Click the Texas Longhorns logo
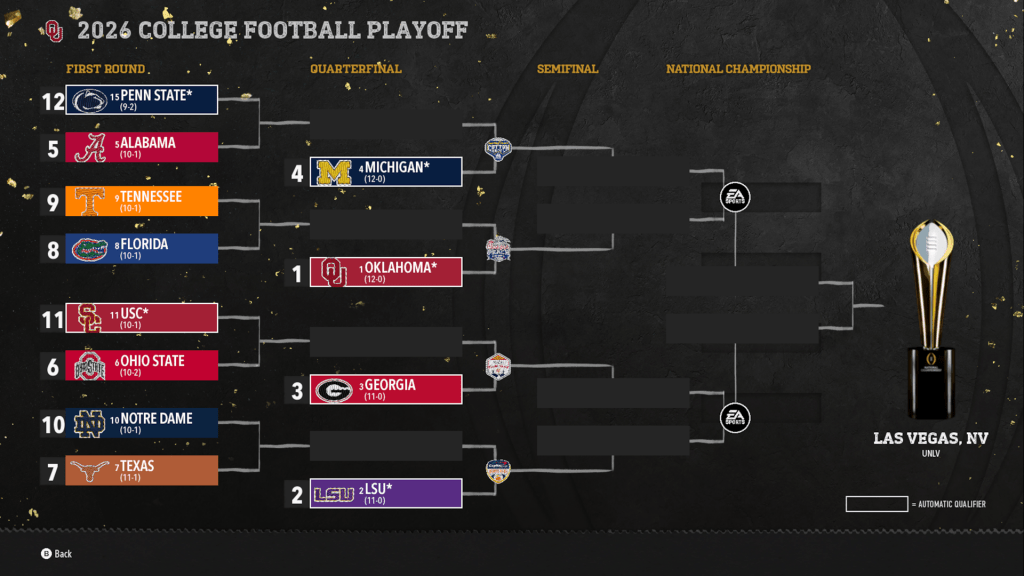The width and height of the screenshot is (1024, 576). 88,471
